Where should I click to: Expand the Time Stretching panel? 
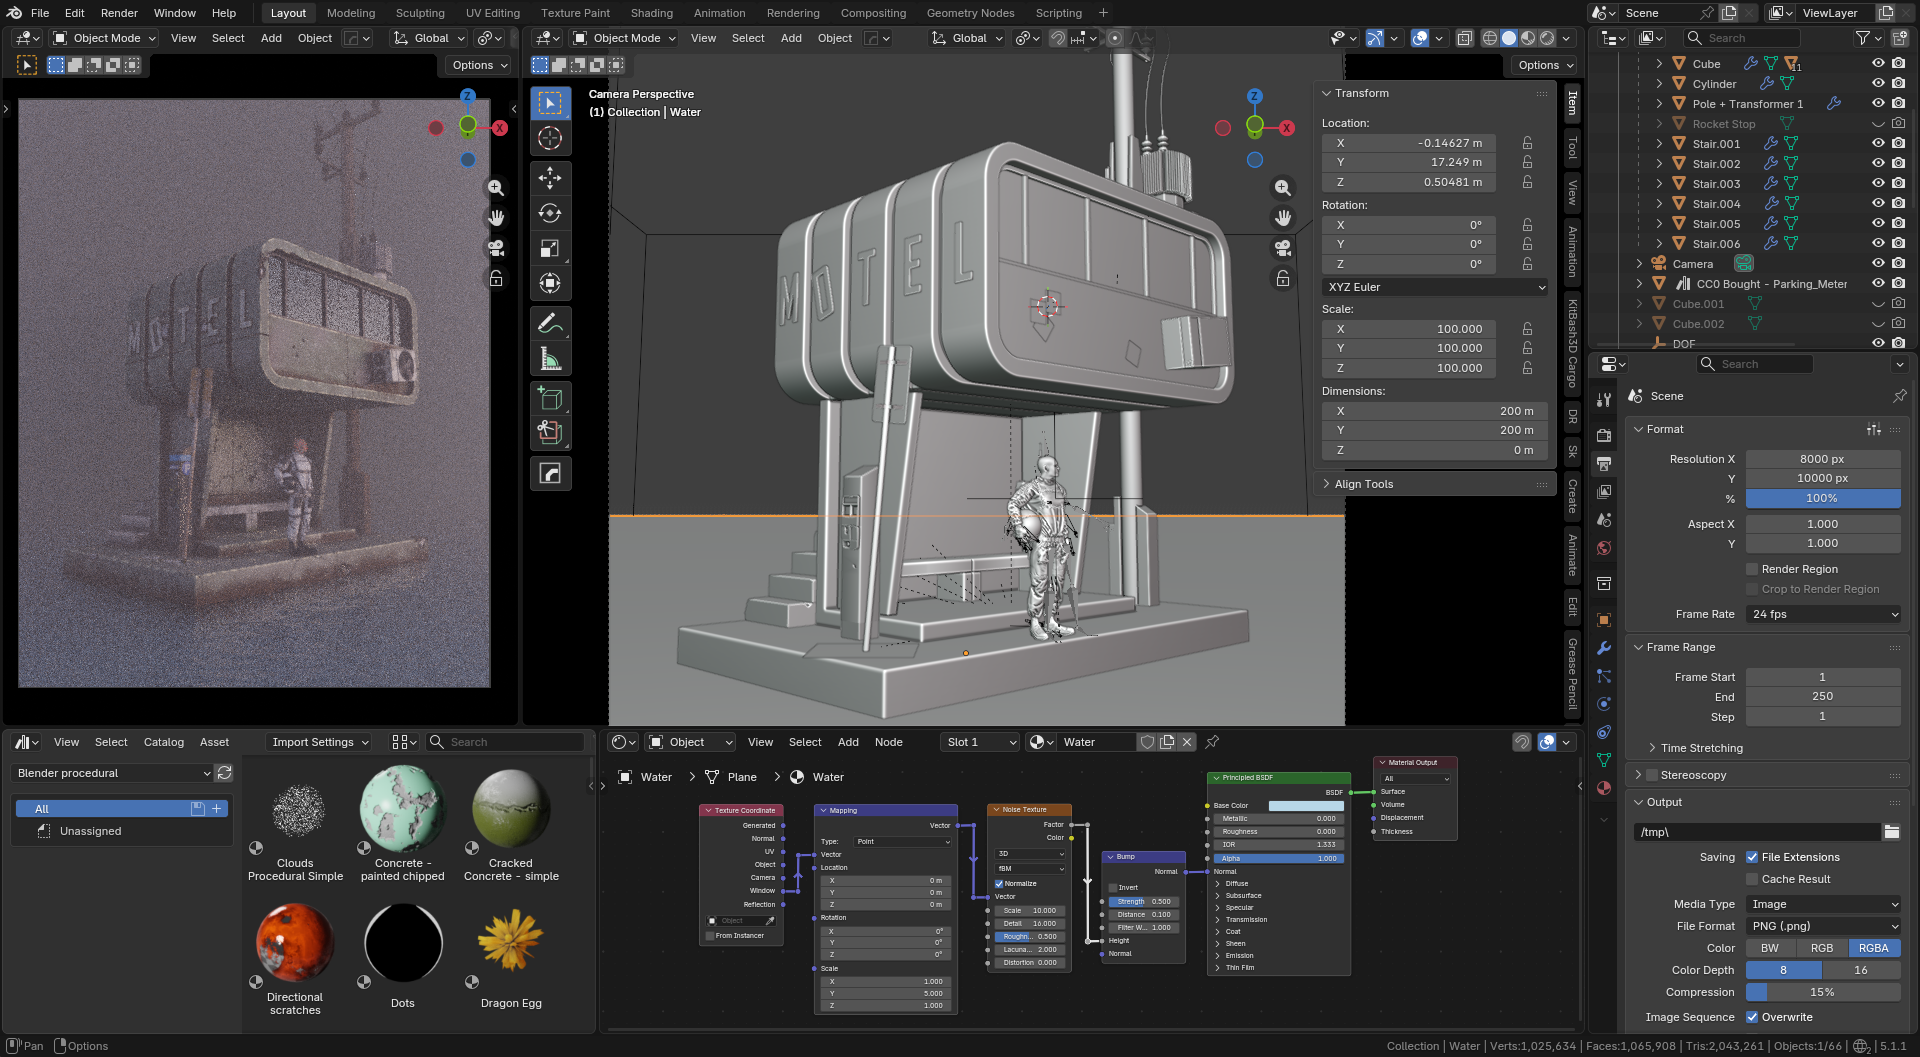[x=1701, y=748]
